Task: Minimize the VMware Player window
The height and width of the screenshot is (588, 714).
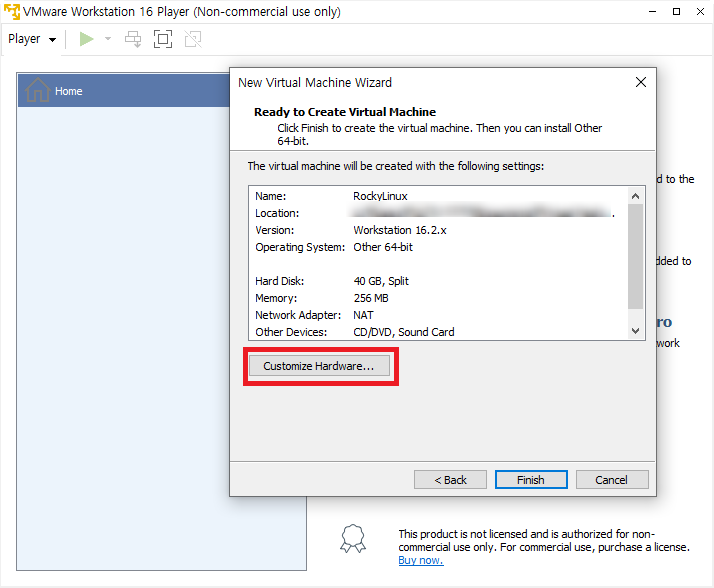Action: pyautogui.click(x=653, y=11)
